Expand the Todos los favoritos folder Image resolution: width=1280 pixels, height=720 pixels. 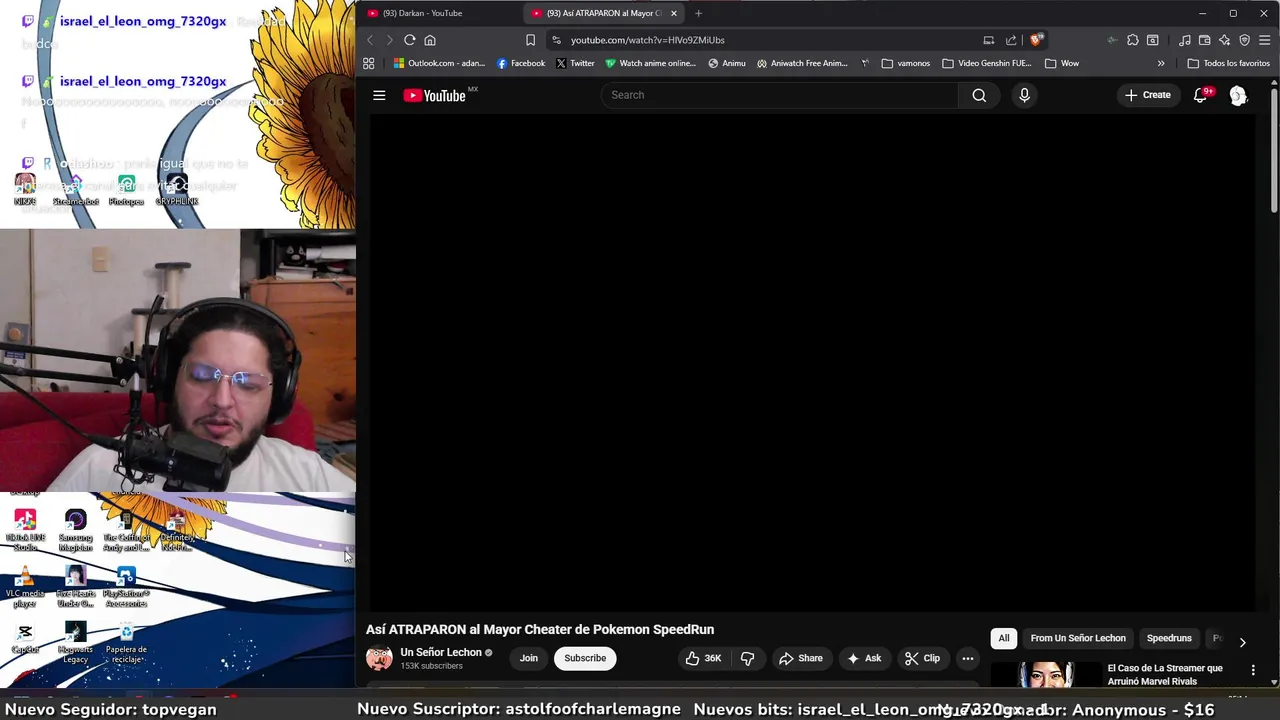pyautogui.click(x=1228, y=63)
